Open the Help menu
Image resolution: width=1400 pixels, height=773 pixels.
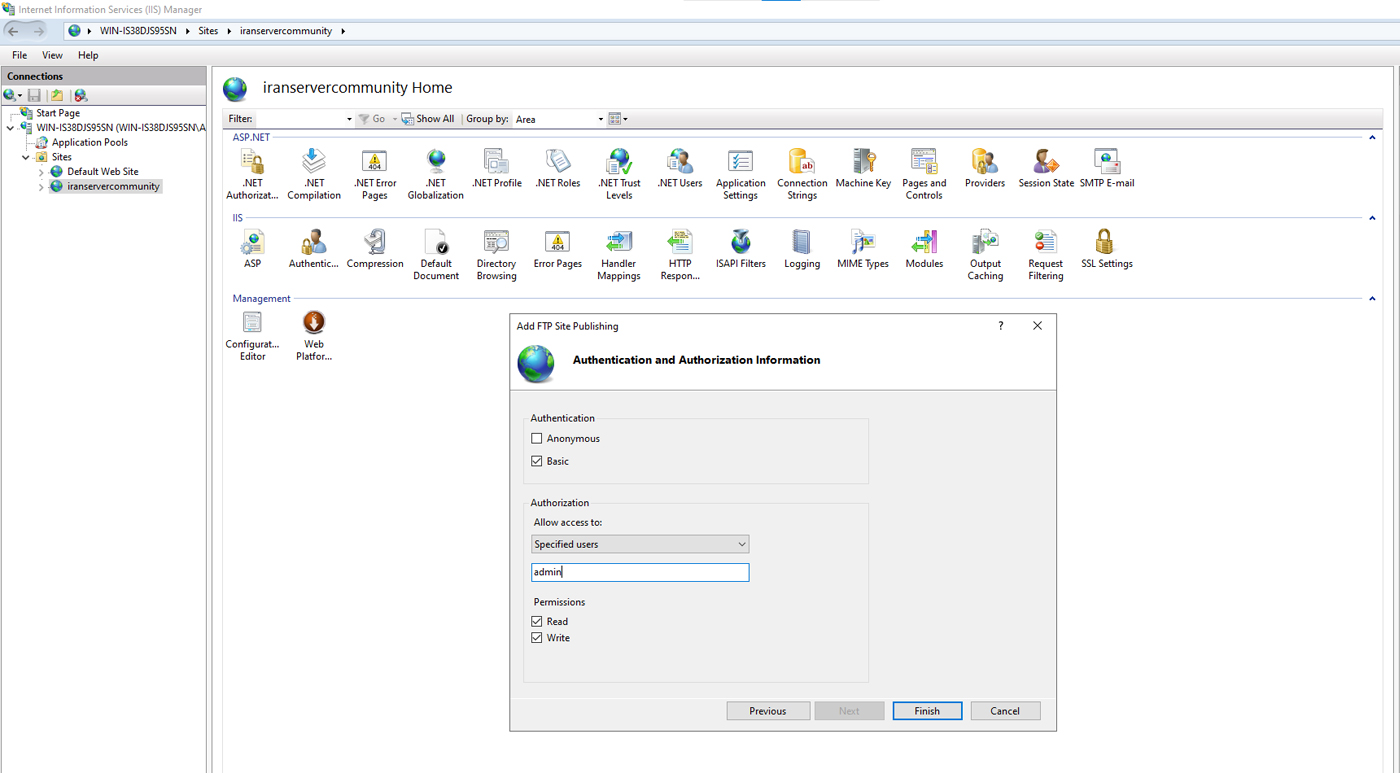tap(88, 55)
